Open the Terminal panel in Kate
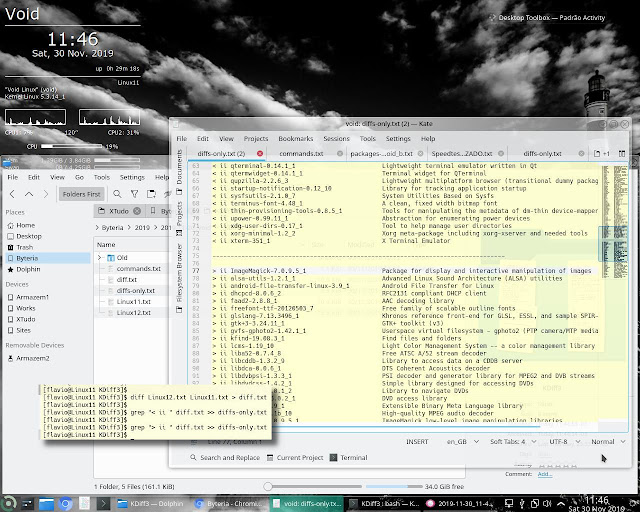This screenshot has width=640, height=512. point(349,458)
